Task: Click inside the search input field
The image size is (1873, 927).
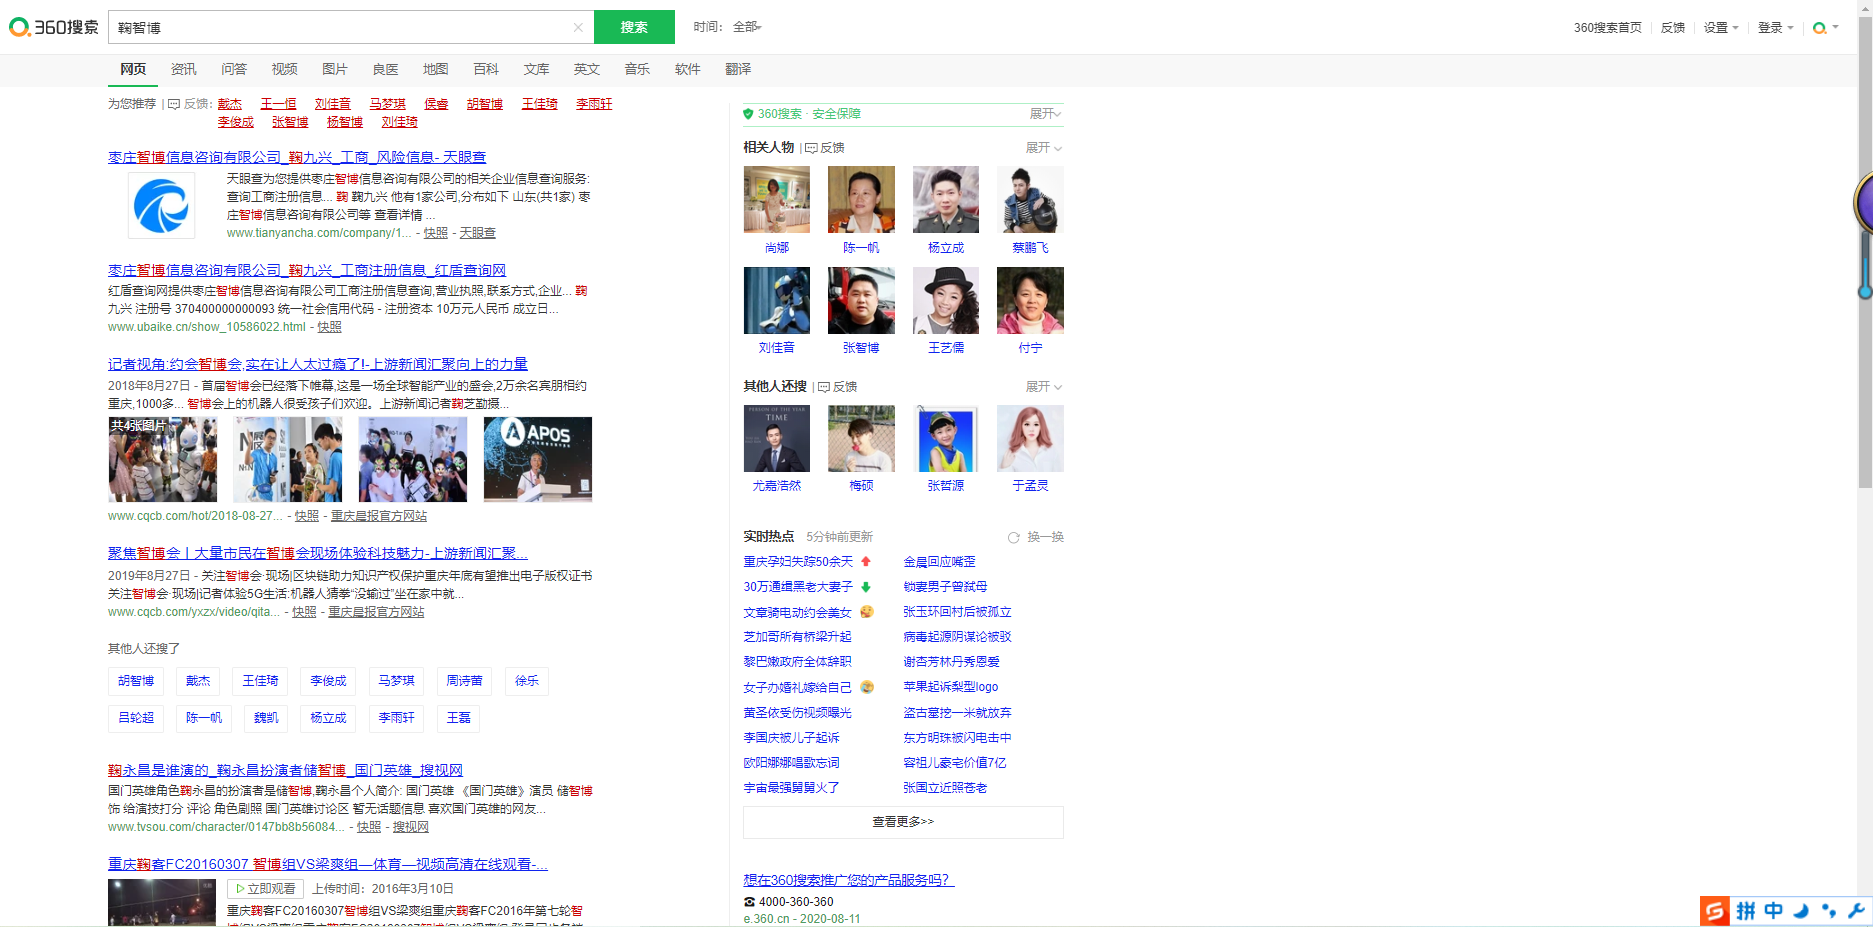Action: click(340, 27)
